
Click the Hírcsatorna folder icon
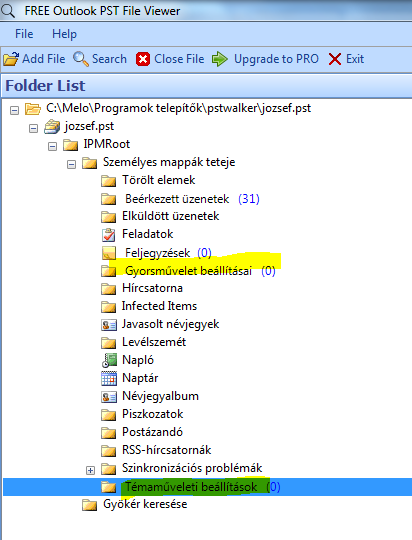(x=109, y=289)
